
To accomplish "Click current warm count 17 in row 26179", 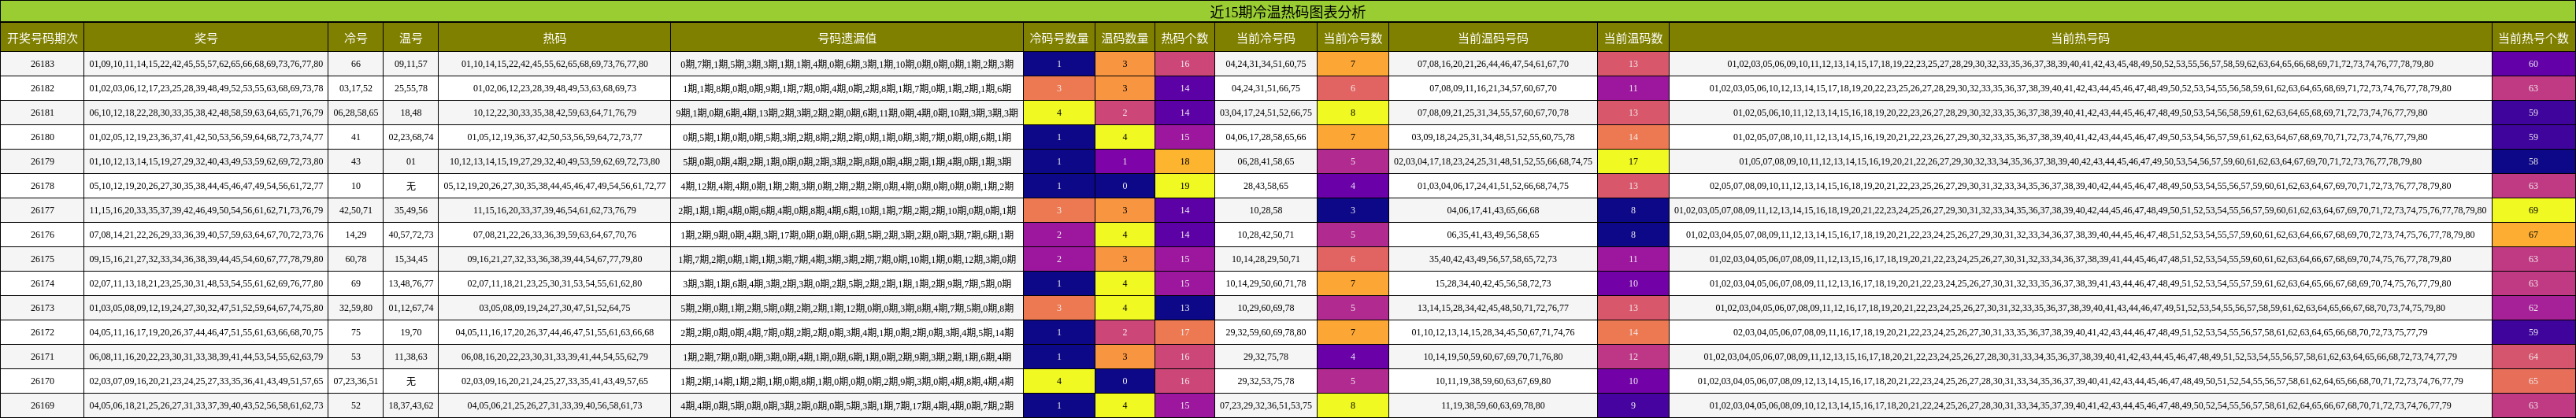I will pos(1633,162).
